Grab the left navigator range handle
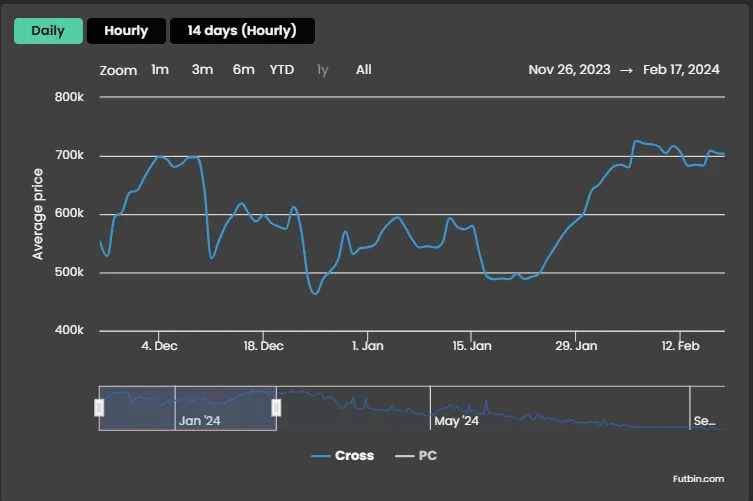 pos(99,408)
